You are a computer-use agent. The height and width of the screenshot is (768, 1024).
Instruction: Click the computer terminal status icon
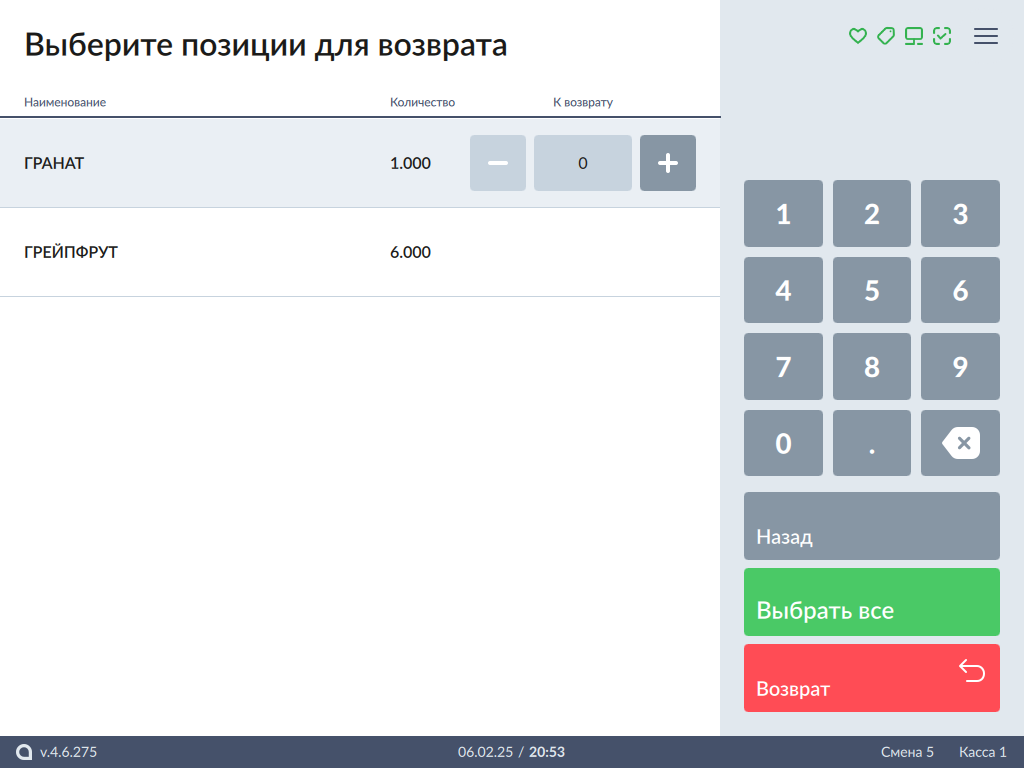[x=913, y=37]
